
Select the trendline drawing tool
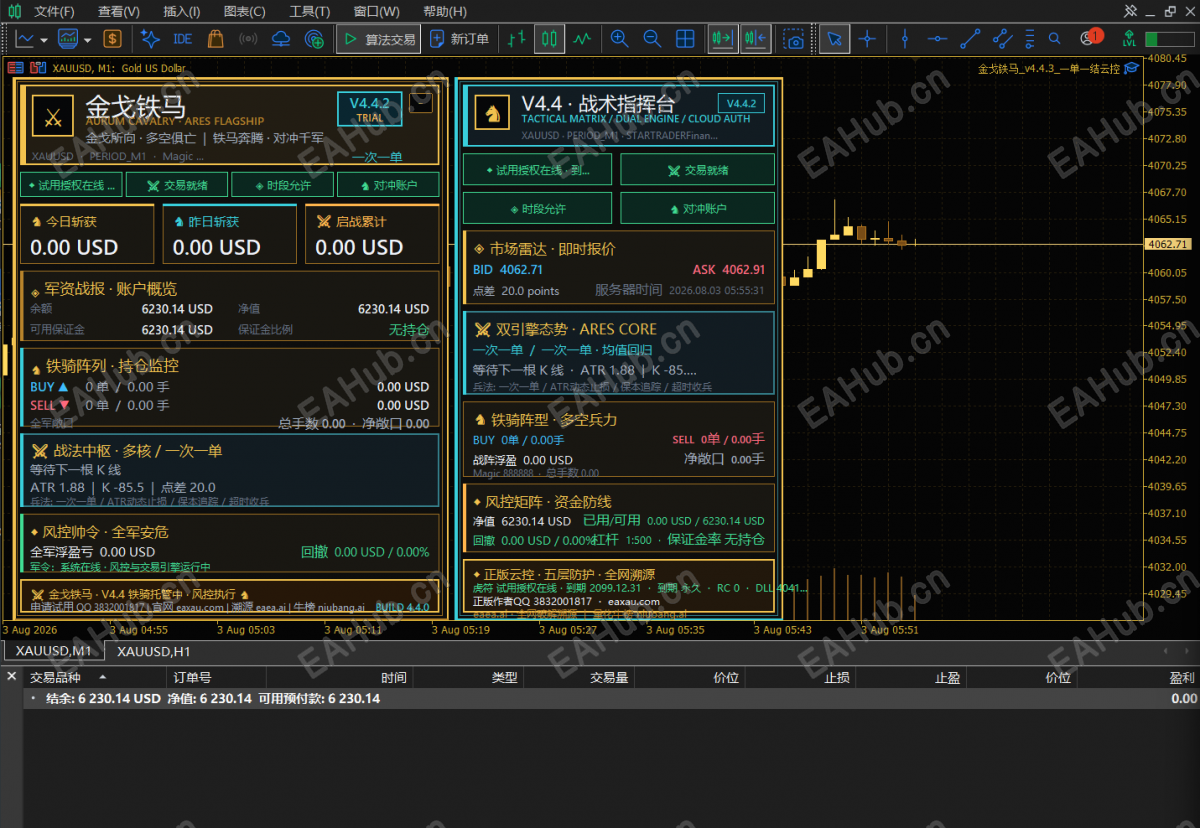(x=970, y=39)
